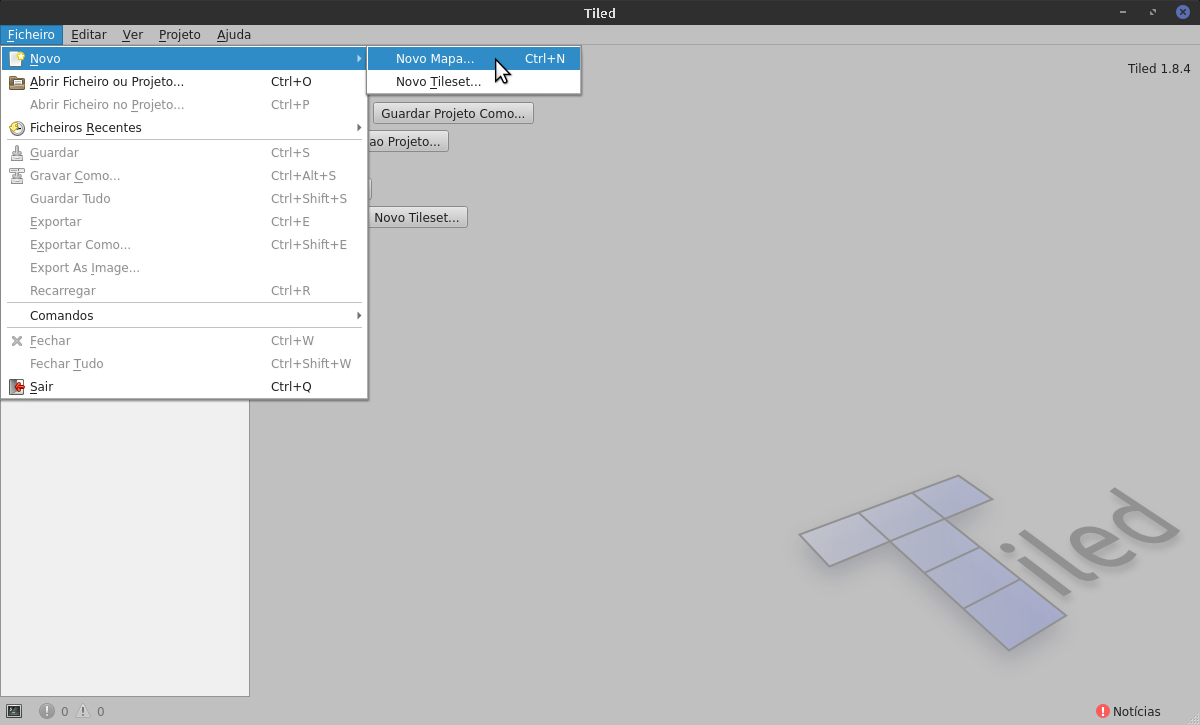Open the Projeto menu
Viewport: 1200px width, 725px height.
point(180,34)
